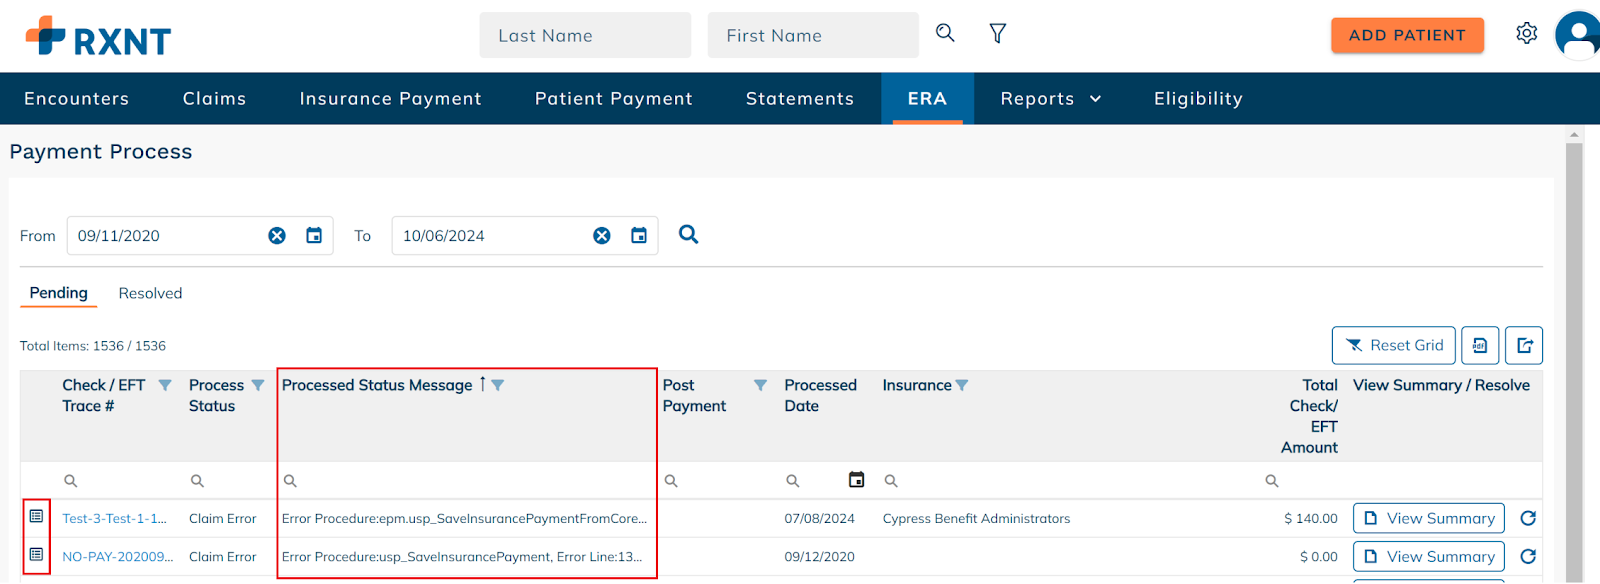Export the grid to PDF

pos(1480,346)
